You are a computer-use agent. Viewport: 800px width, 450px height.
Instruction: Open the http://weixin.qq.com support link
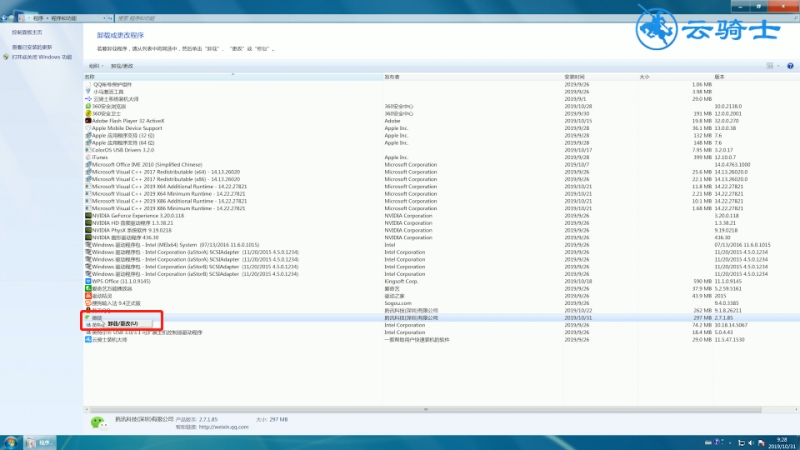[x=223, y=427]
